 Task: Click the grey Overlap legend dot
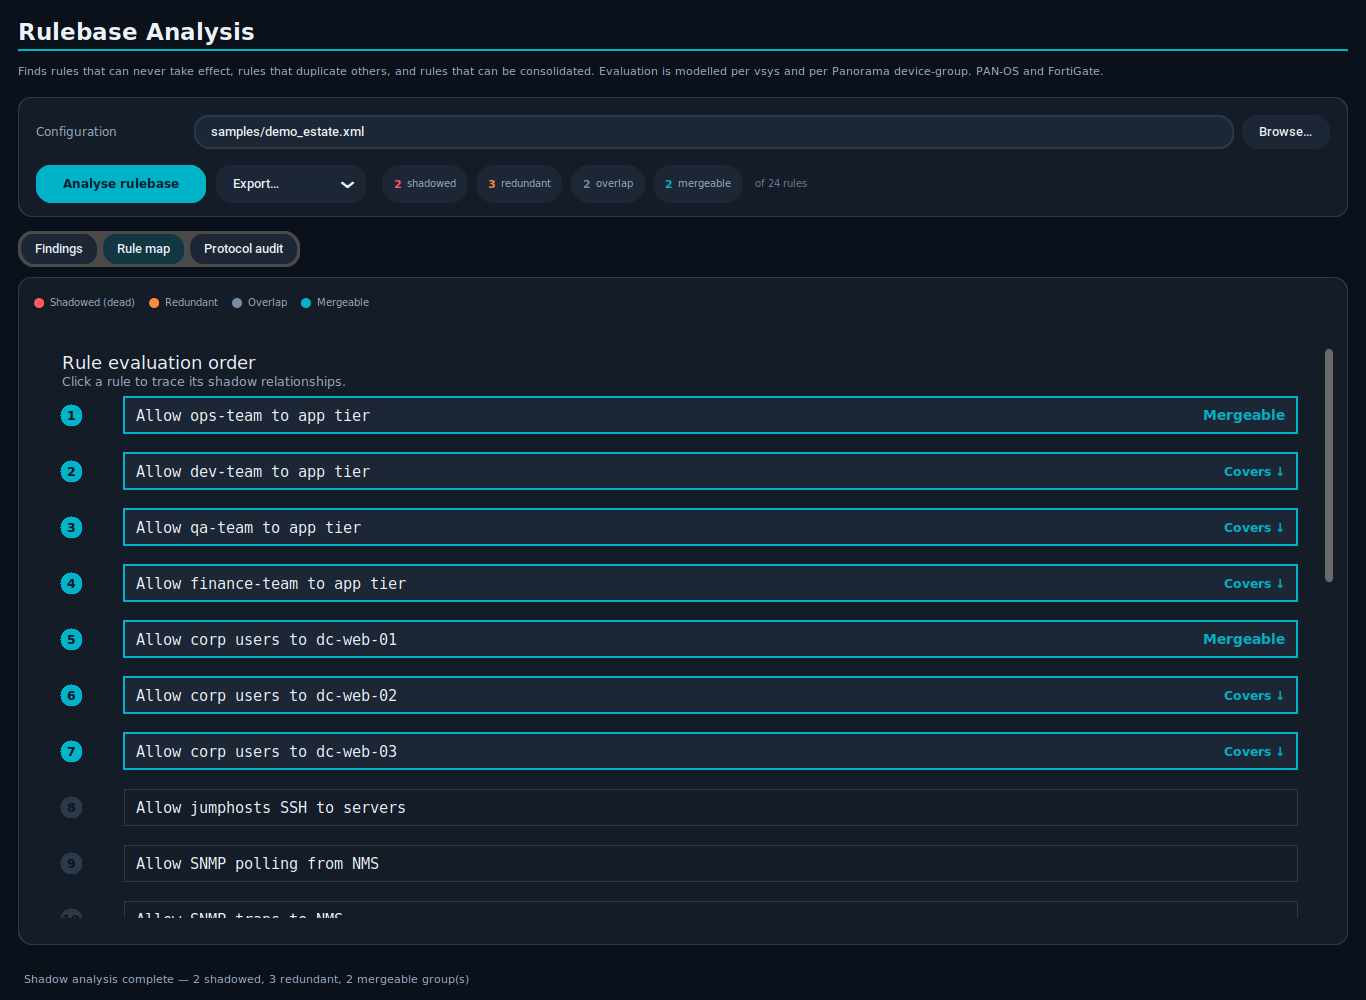click(x=237, y=303)
